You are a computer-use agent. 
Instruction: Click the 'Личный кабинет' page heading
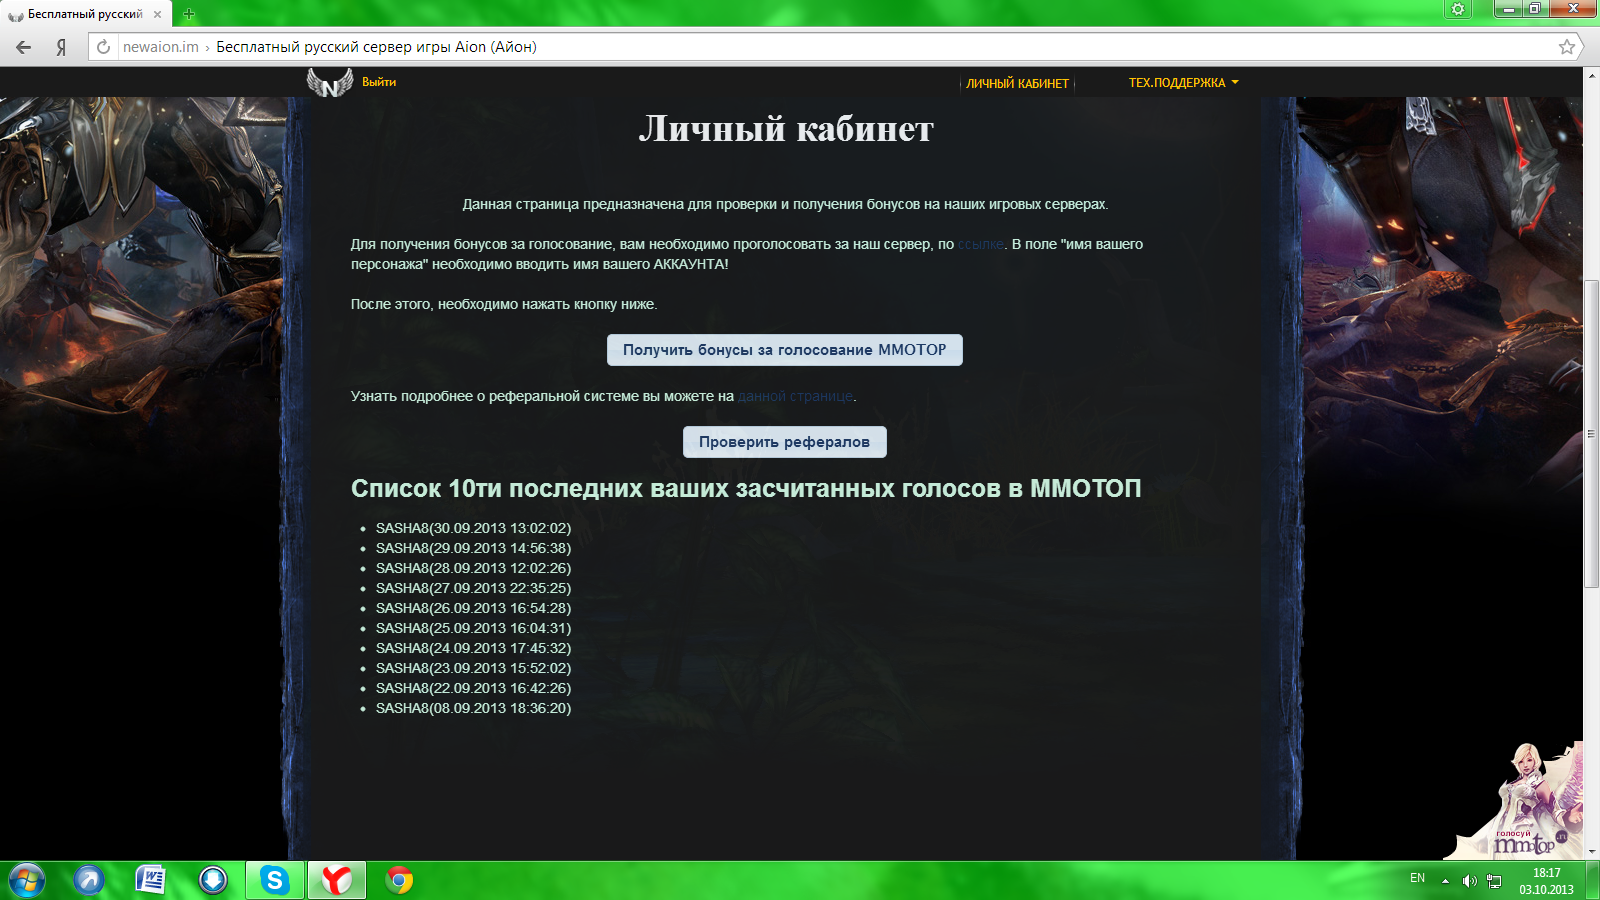pos(786,129)
